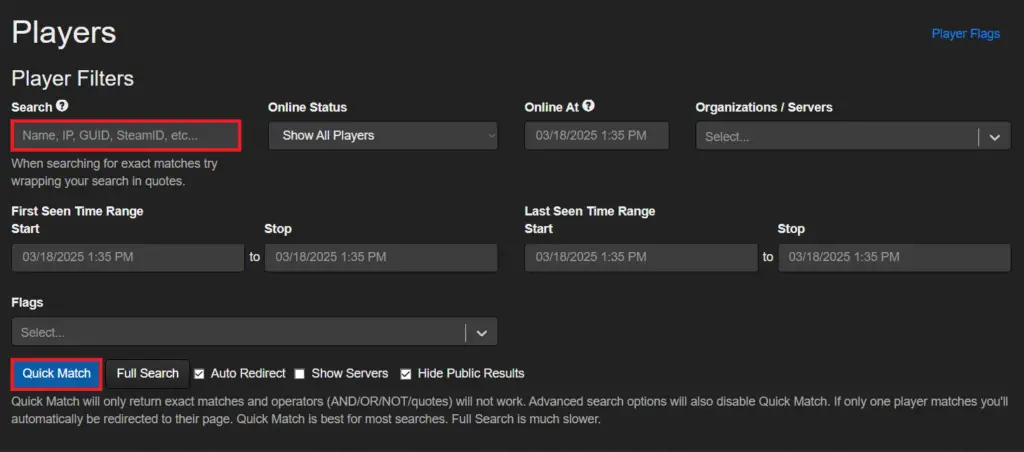Open the Player Flags link
1024x452 pixels.
coord(965,34)
